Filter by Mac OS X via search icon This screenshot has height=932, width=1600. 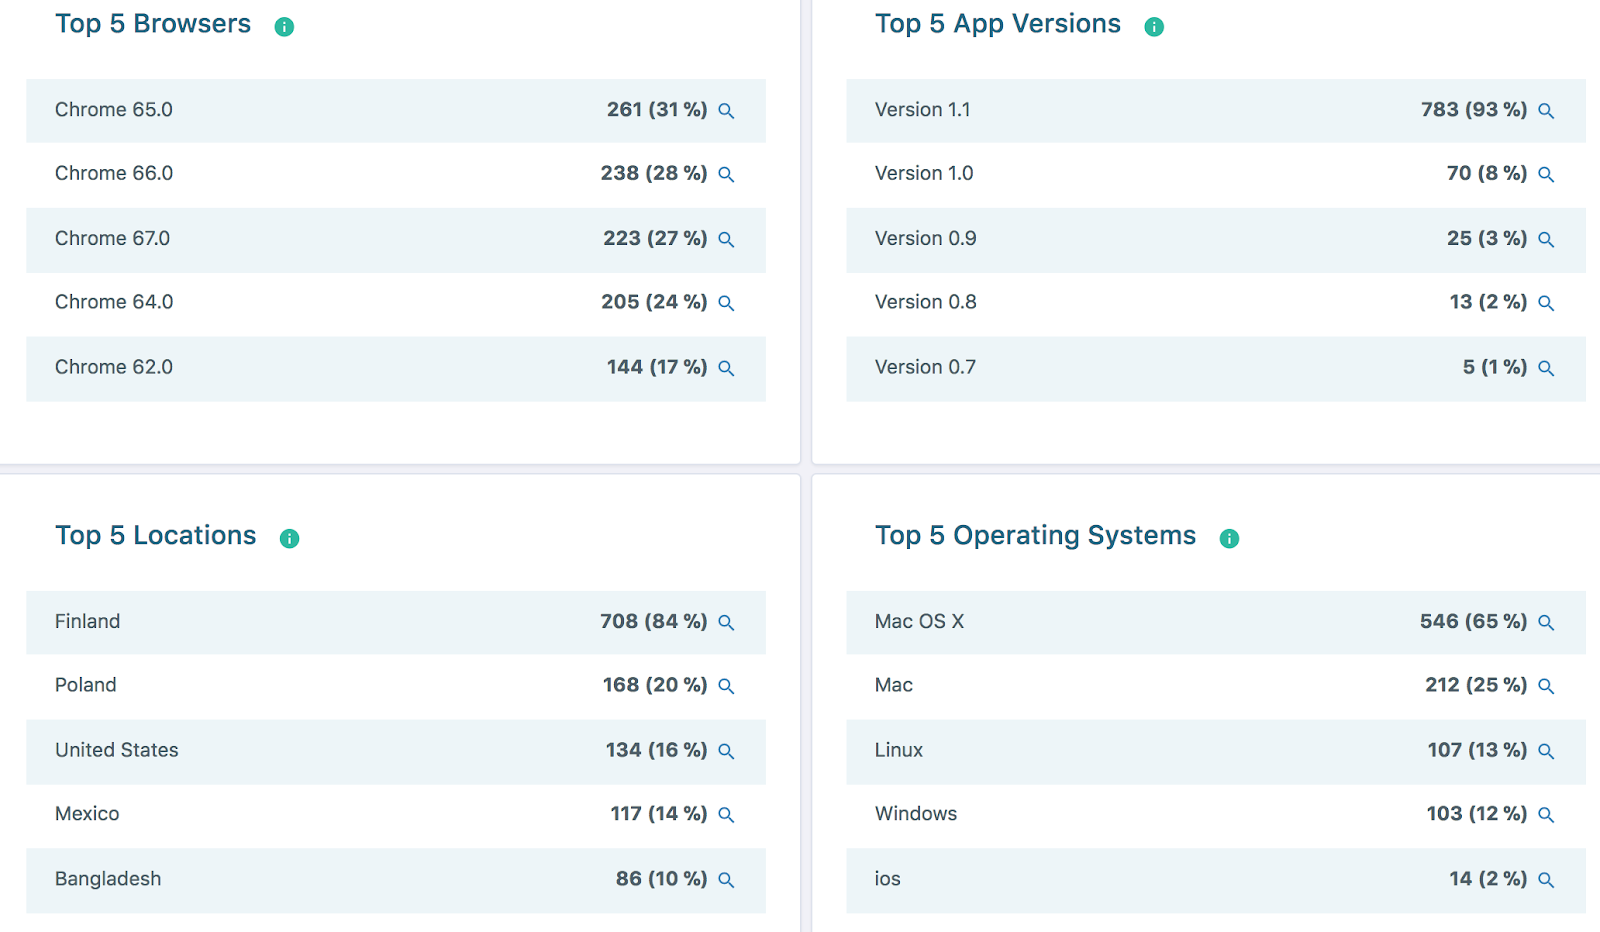coord(1546,623)
